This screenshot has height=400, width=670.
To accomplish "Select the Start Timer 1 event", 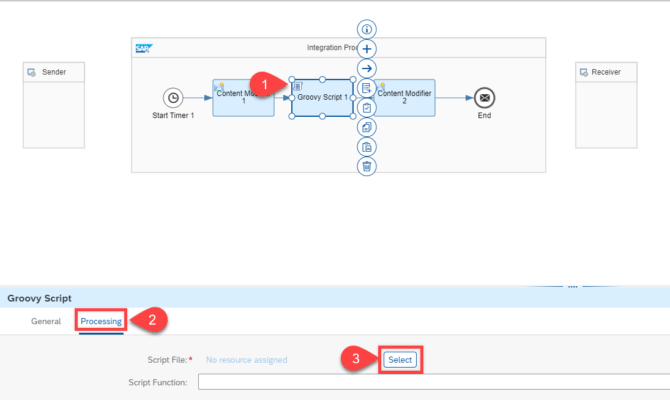I will coord(173,98).
